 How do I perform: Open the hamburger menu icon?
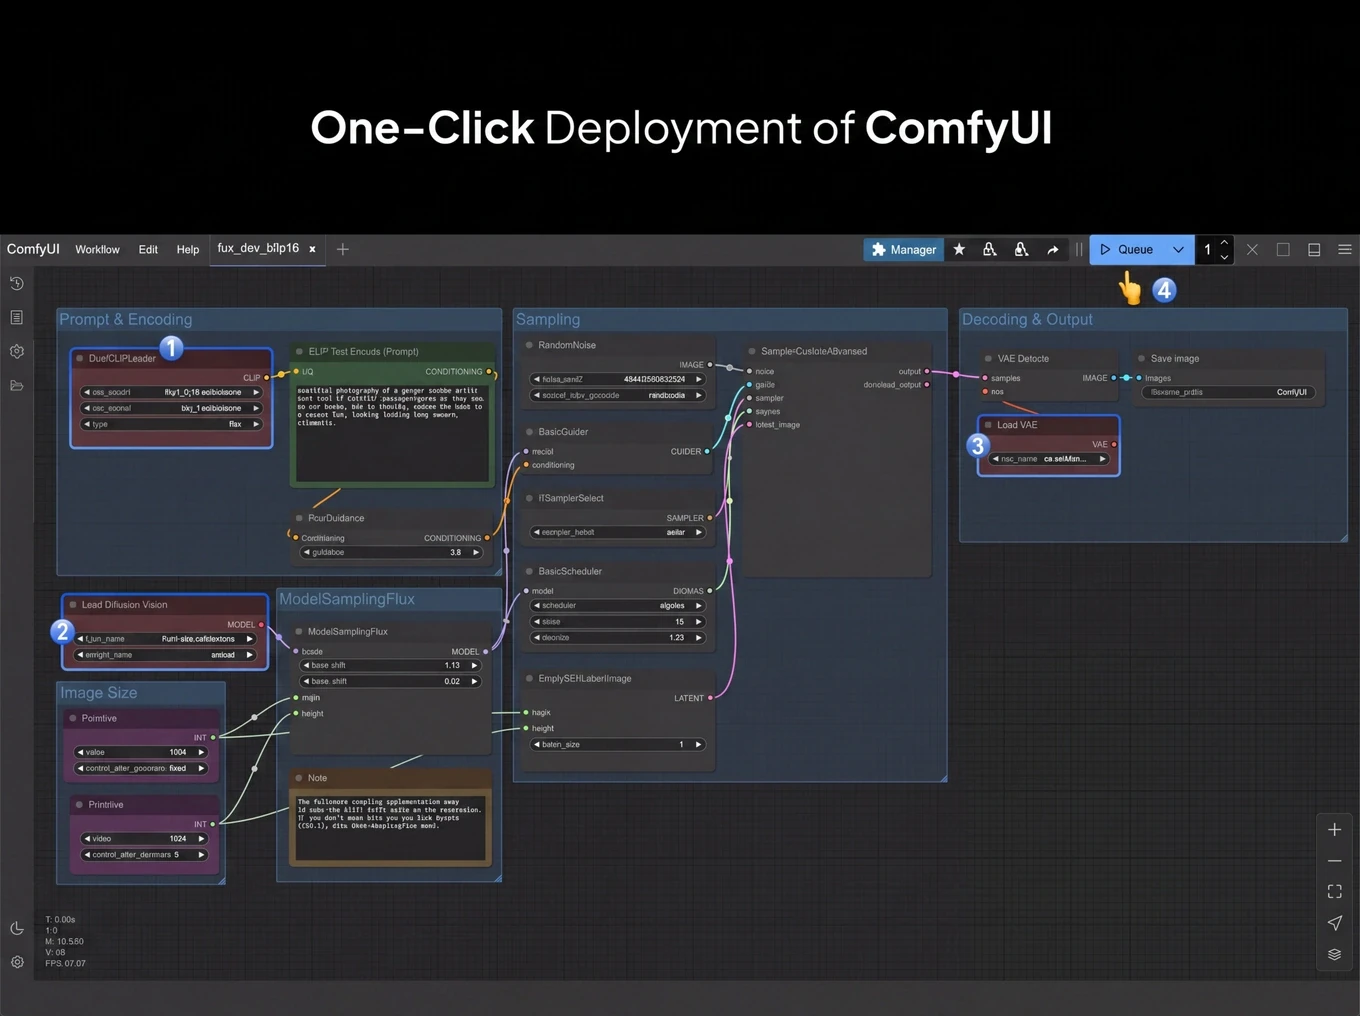click(x=1345, y=249)
